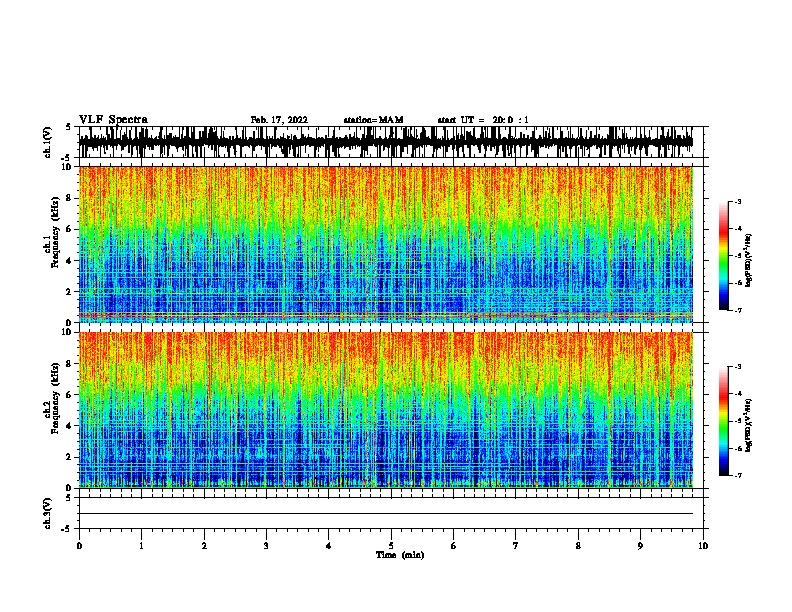
Task: Click the ch.2 'Frequency (kHz)' axis label
Action: point(55,398)
